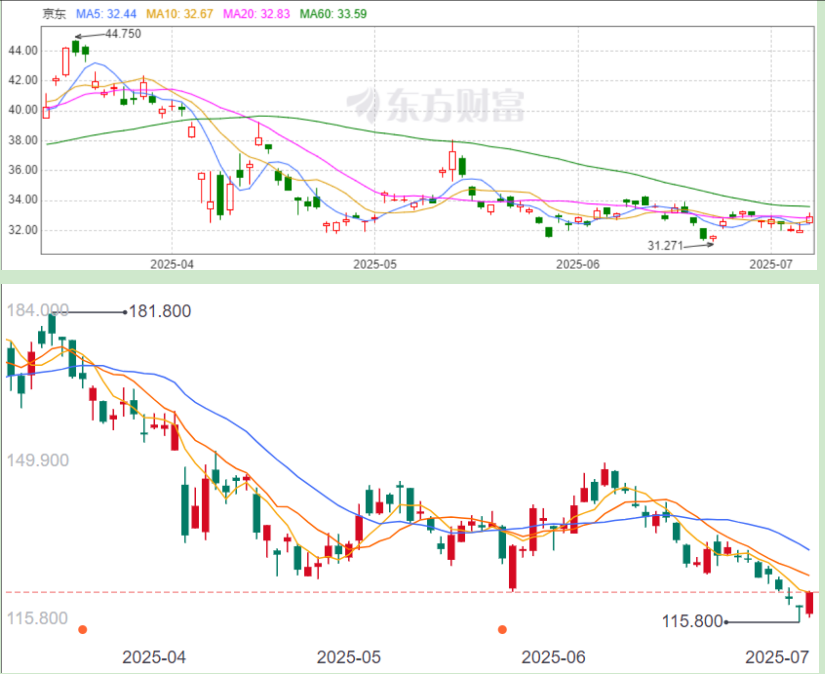Click the gray 149.900 axis label

[37, 460]
